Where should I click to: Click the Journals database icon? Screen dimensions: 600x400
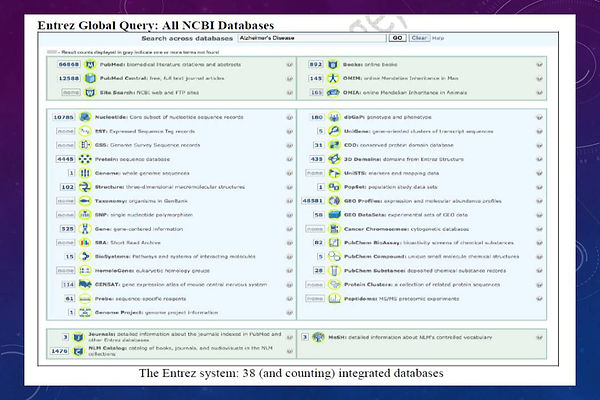[x=78, y=337]
